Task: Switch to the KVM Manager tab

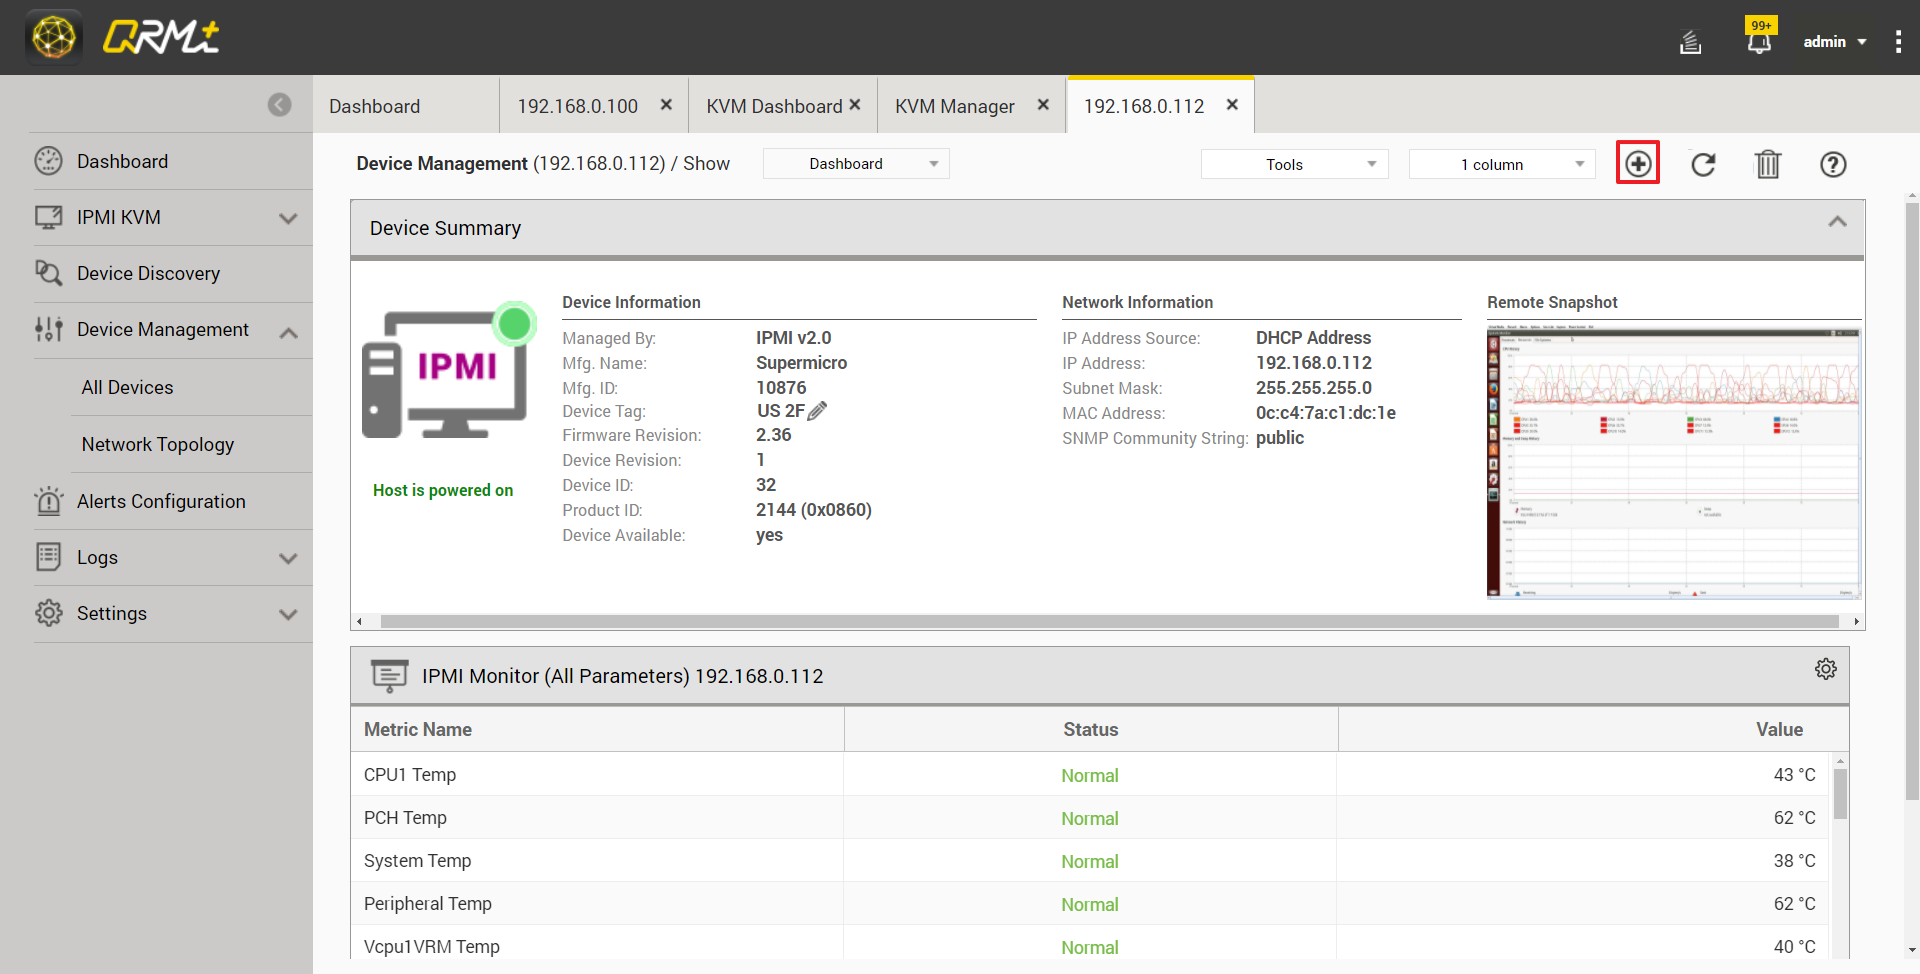Action: click(x=954, y=106)
